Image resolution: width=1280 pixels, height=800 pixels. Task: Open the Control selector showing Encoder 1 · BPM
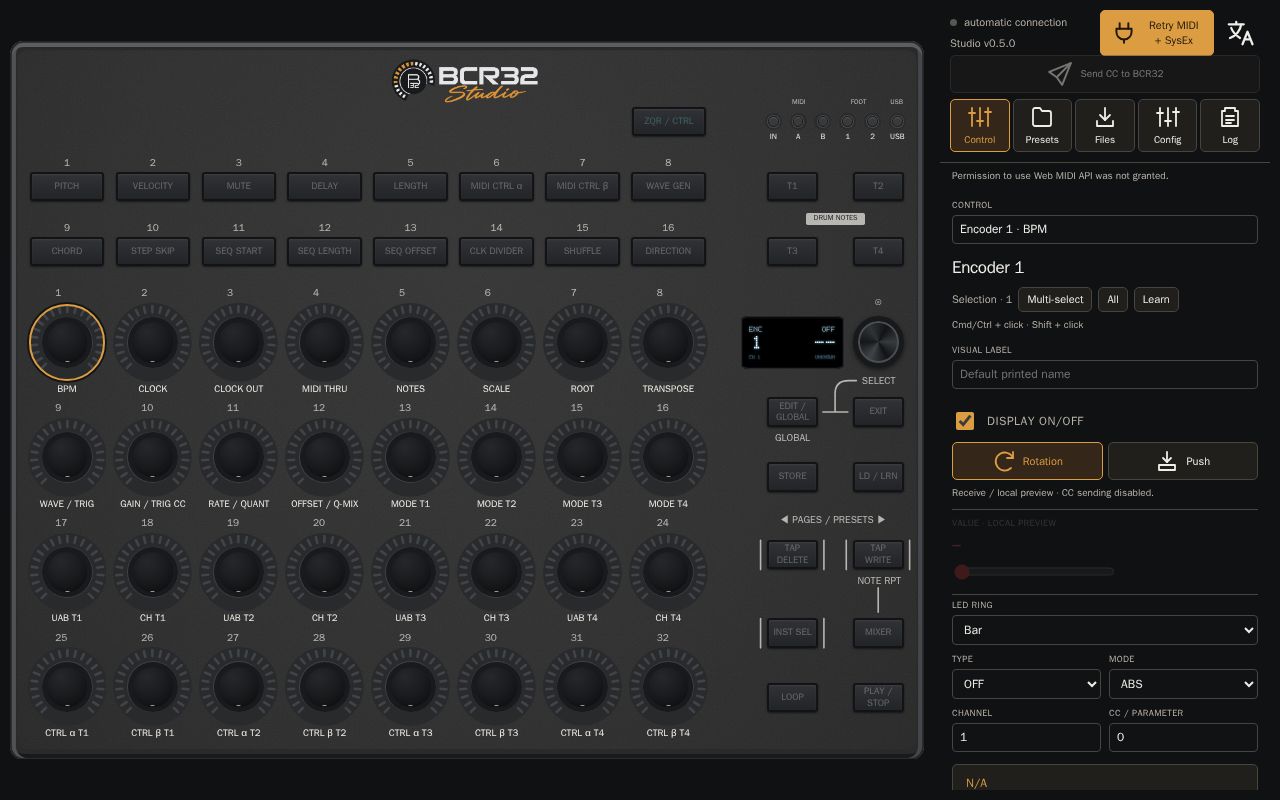[1105, 229]
